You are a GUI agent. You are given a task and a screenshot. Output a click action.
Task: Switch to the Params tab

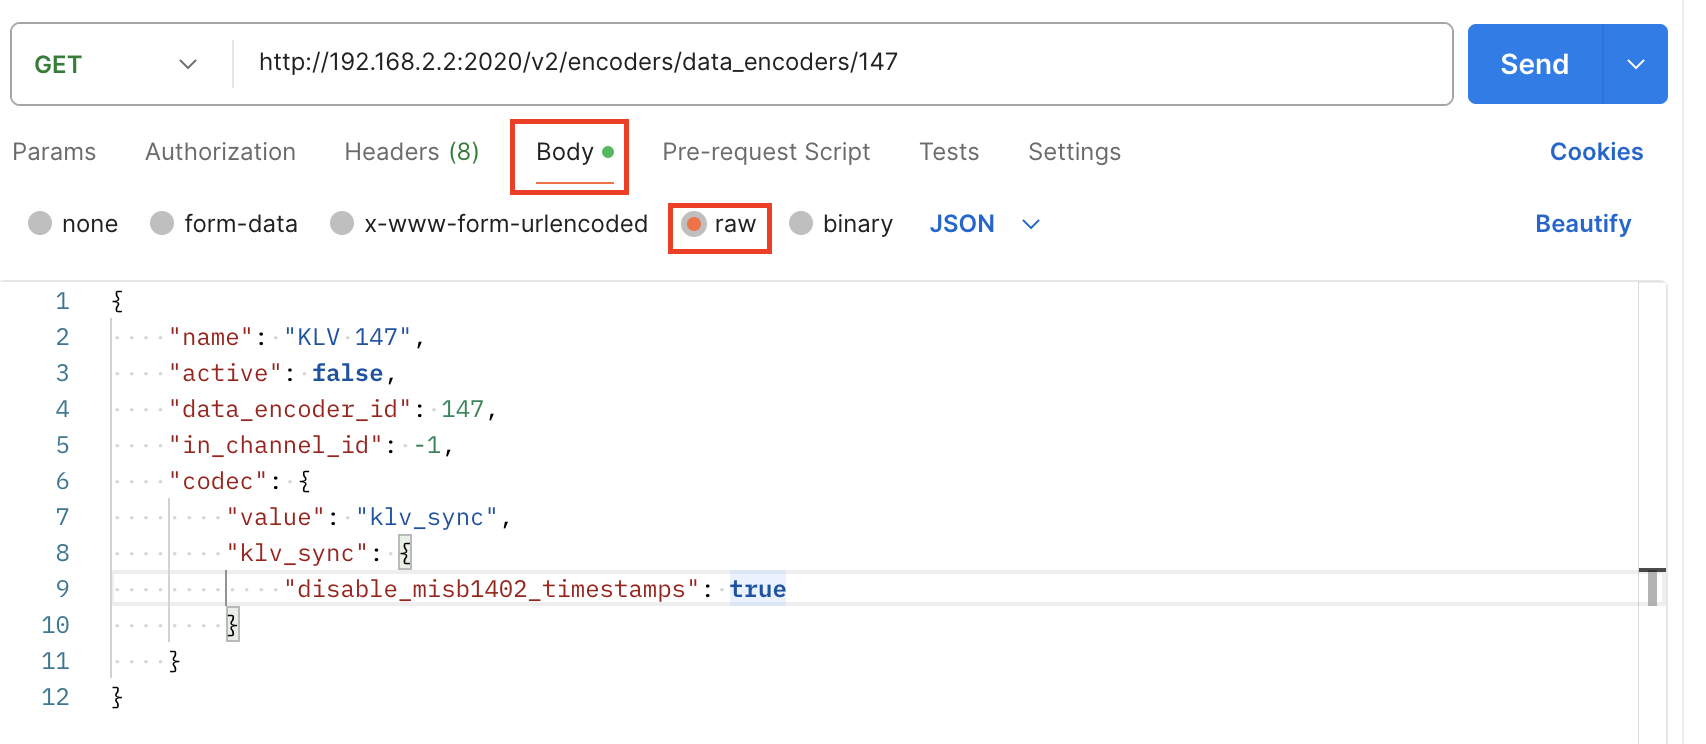[x=54, y=152]
